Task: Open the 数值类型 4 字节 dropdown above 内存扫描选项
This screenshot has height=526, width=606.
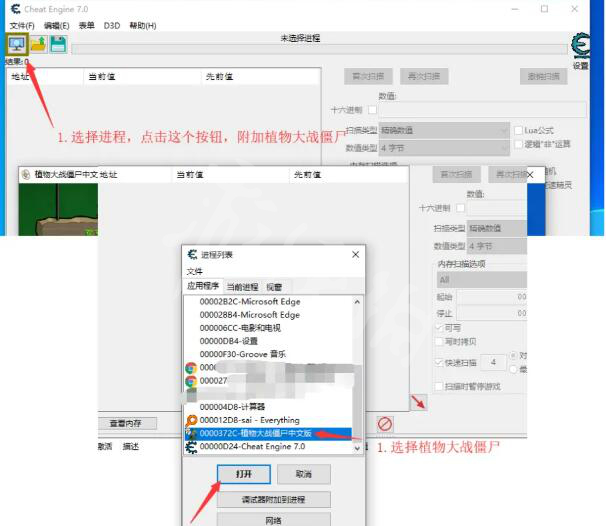Action: 497,246
